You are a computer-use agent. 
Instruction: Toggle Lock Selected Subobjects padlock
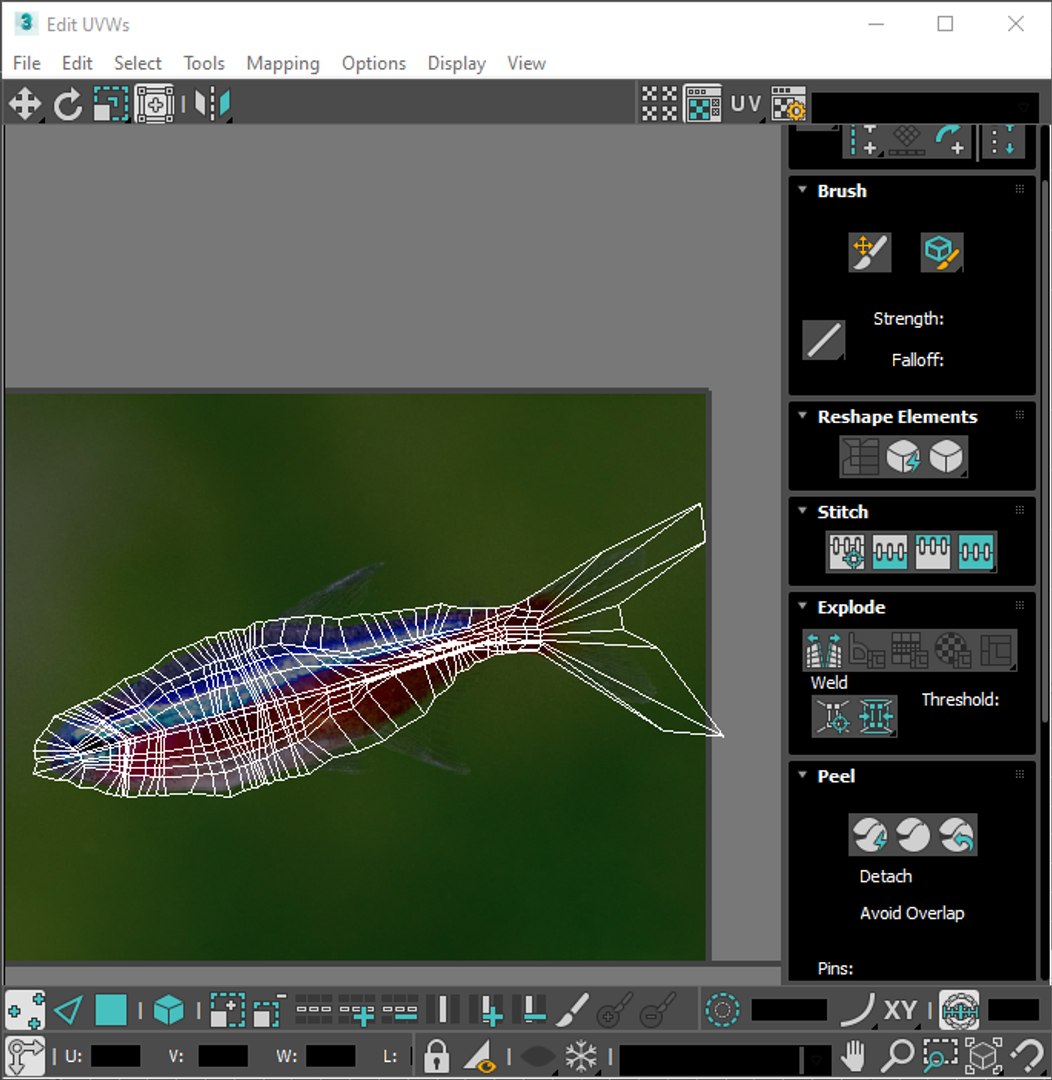[x=436, y=1055]
